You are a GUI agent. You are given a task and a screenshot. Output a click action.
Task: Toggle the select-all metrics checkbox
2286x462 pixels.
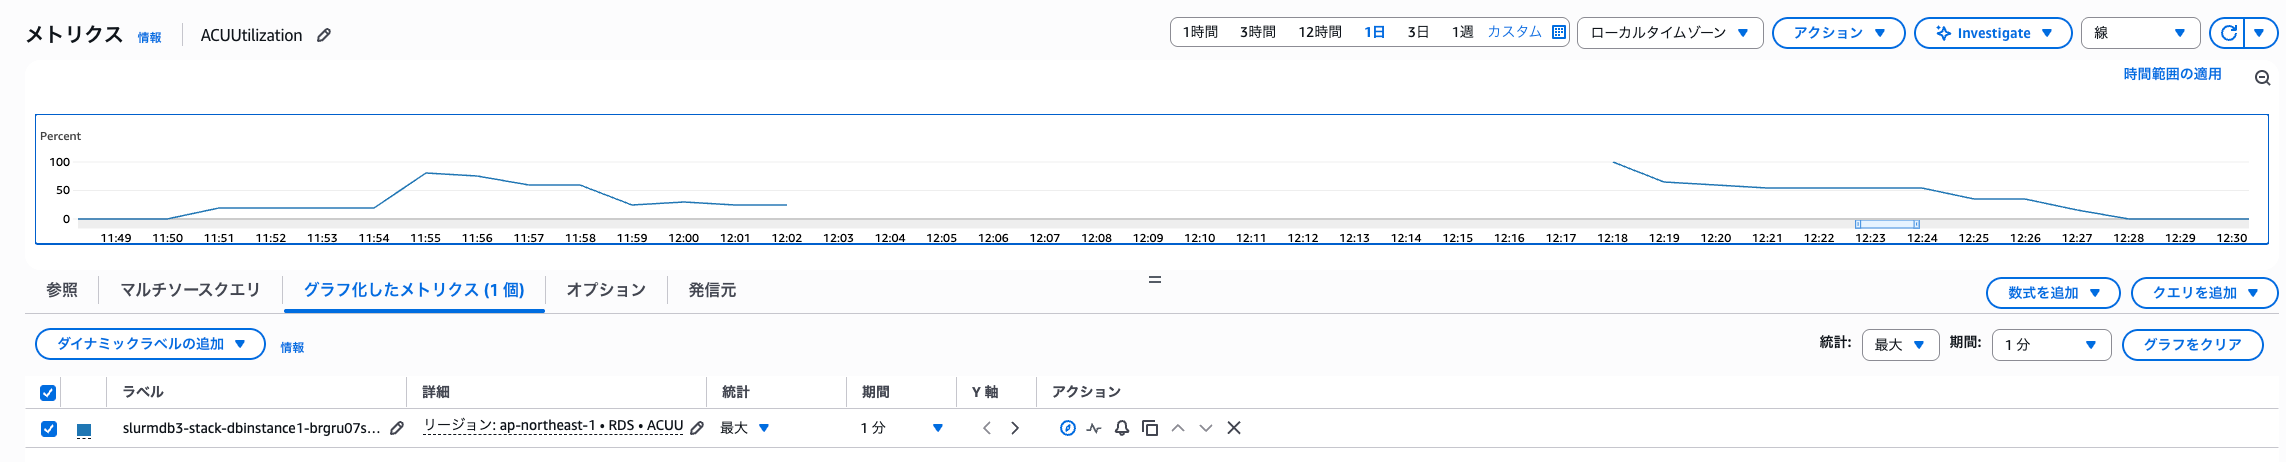tap(48, 393)
